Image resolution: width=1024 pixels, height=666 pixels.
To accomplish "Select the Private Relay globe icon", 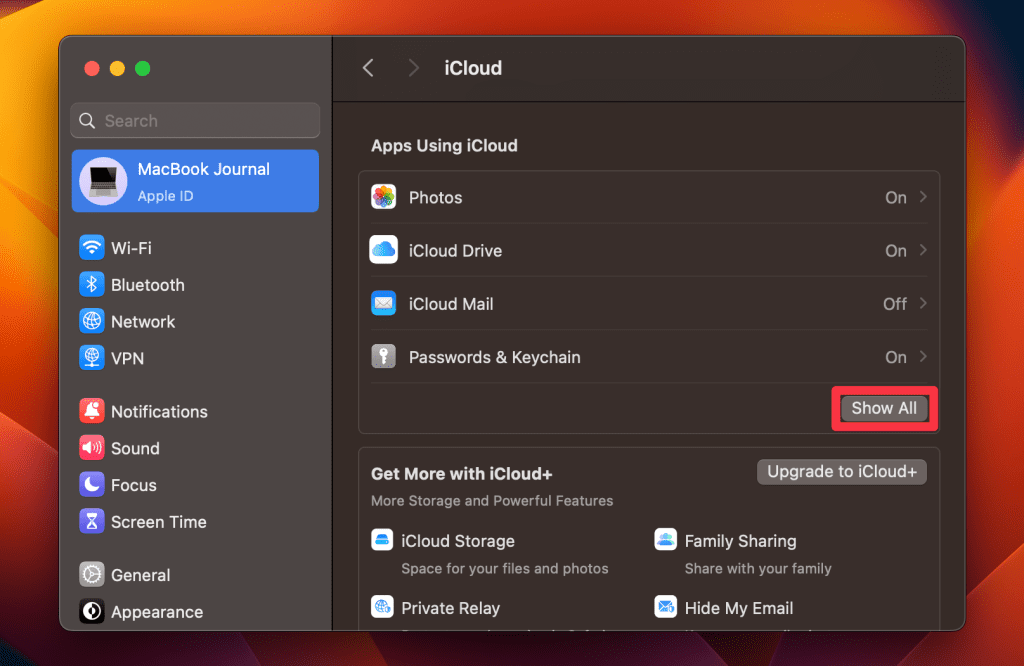I will click(382, 607).
